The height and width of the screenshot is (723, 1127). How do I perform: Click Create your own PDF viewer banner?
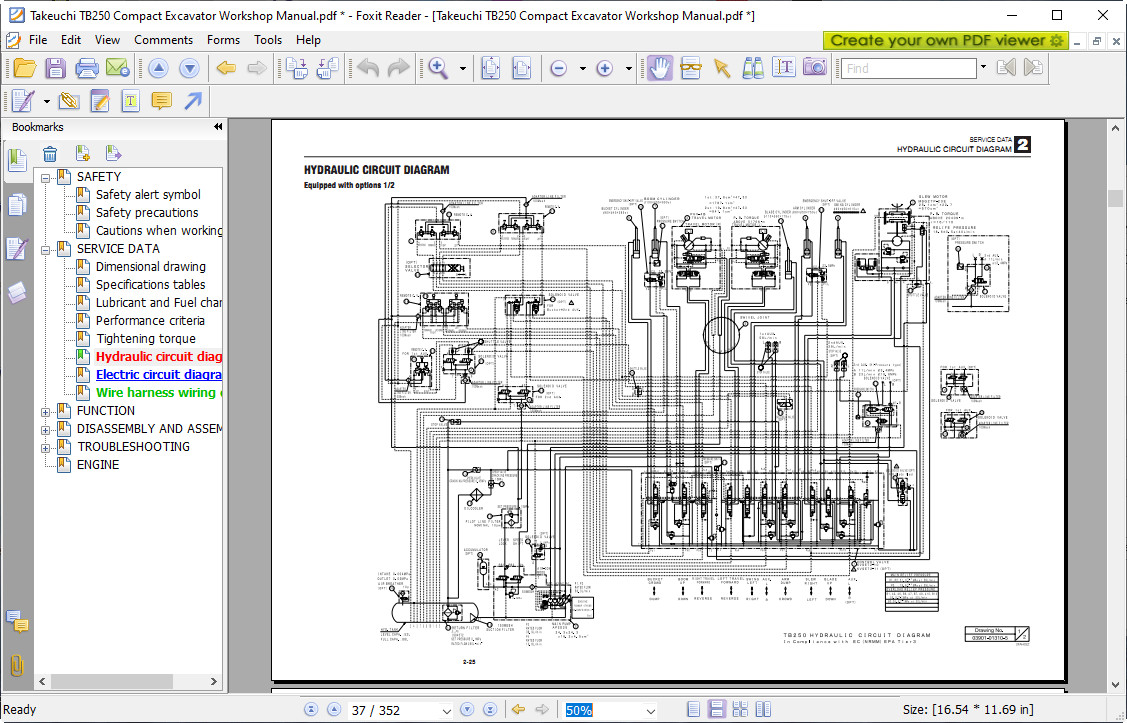coord(946,40)
